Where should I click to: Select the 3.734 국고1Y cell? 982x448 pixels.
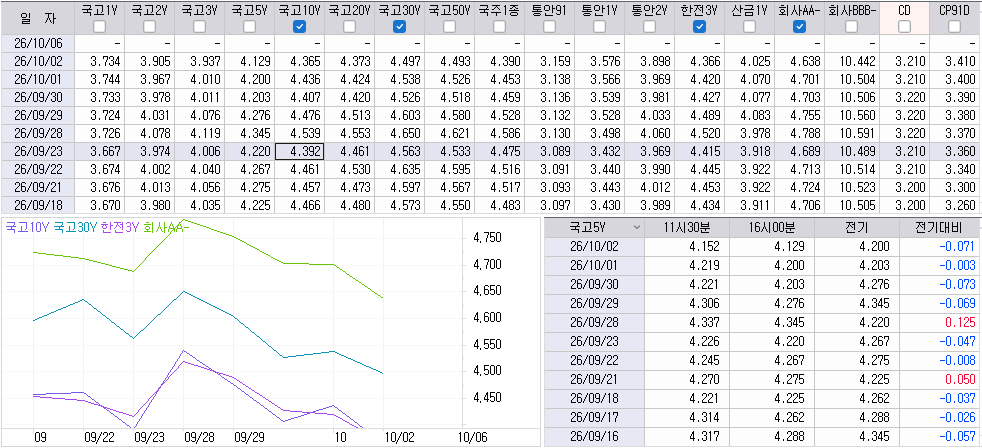[x=99, y=61]
